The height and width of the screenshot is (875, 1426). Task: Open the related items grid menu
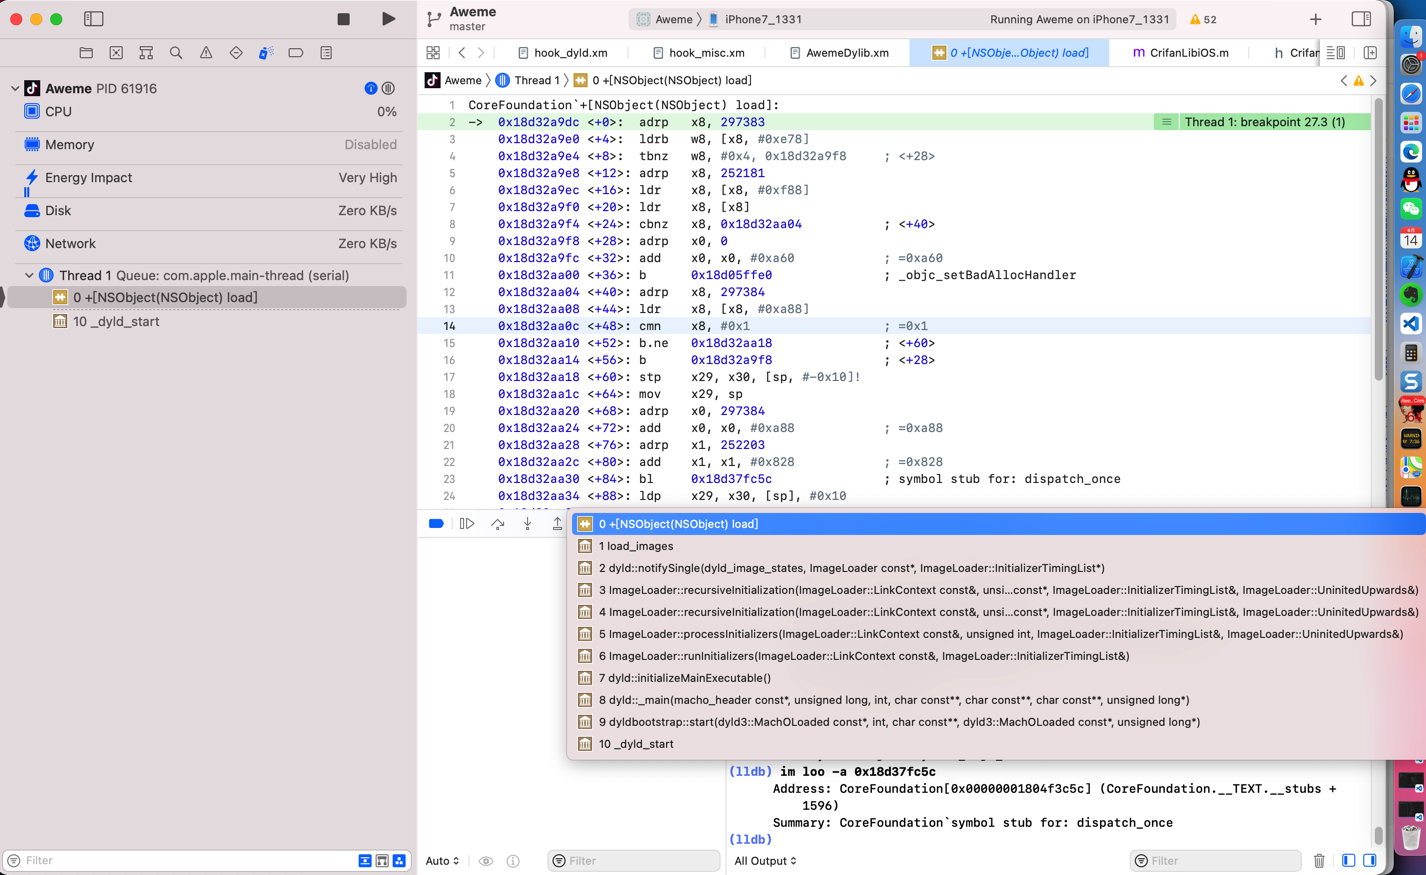pos(433,53)
